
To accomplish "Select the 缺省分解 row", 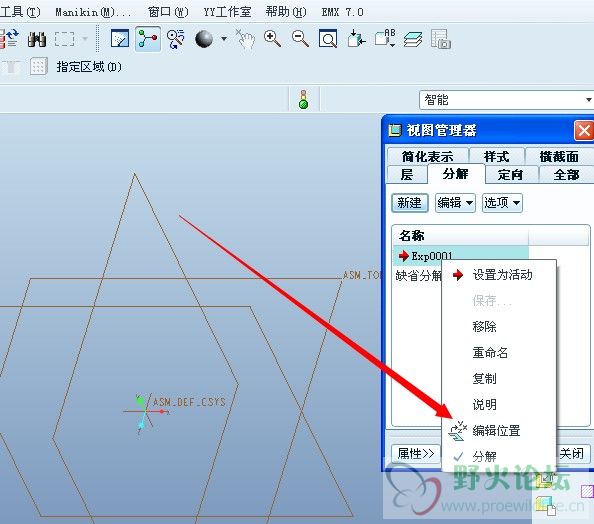I will pos(418,275).
